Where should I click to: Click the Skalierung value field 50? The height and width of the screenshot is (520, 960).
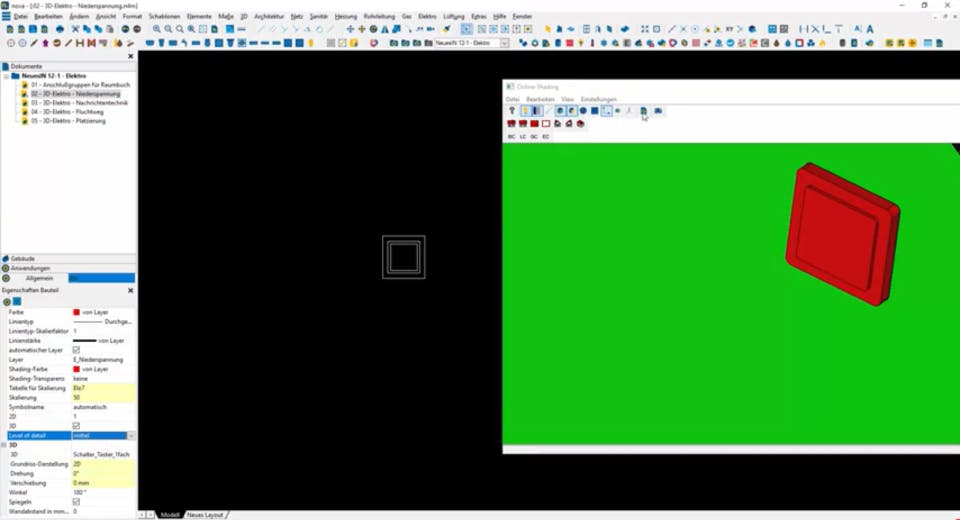tap(103, 398)
